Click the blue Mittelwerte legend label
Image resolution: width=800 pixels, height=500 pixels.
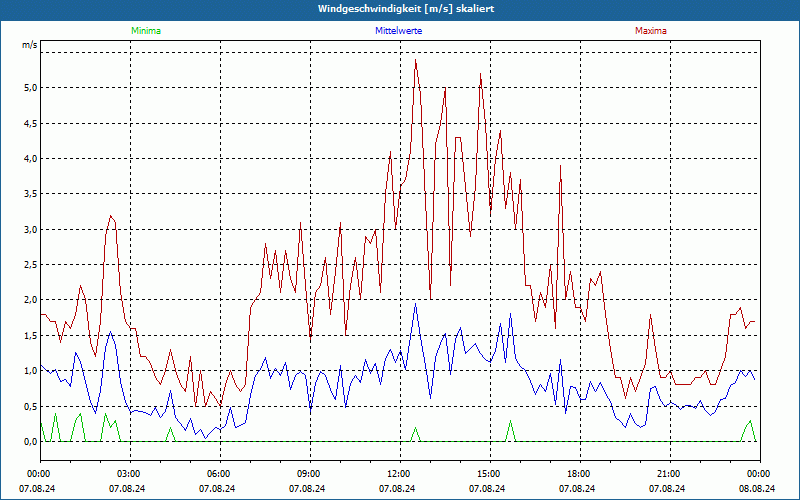pos(398,31)
